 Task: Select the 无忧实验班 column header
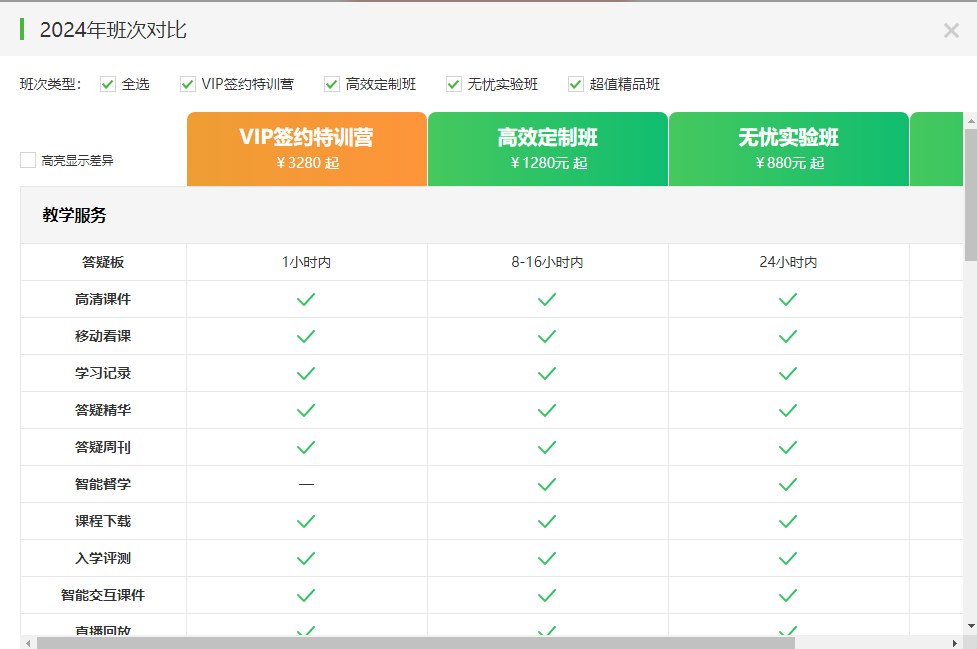pos(789,149)
